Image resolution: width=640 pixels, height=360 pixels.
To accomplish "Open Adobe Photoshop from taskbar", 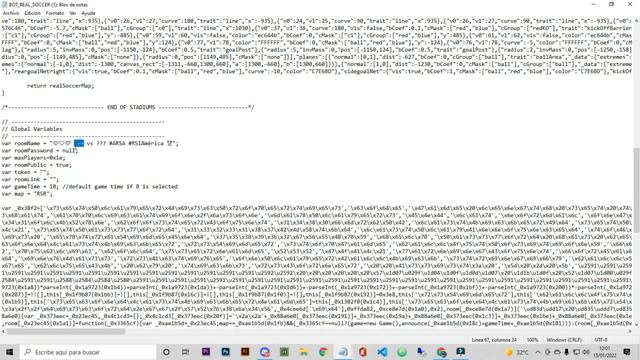I will pos(225,352).
